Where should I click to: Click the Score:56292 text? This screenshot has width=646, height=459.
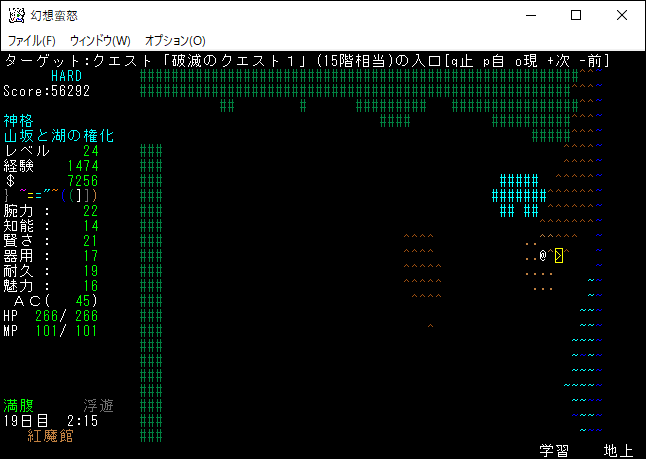[x=47, y=90]
